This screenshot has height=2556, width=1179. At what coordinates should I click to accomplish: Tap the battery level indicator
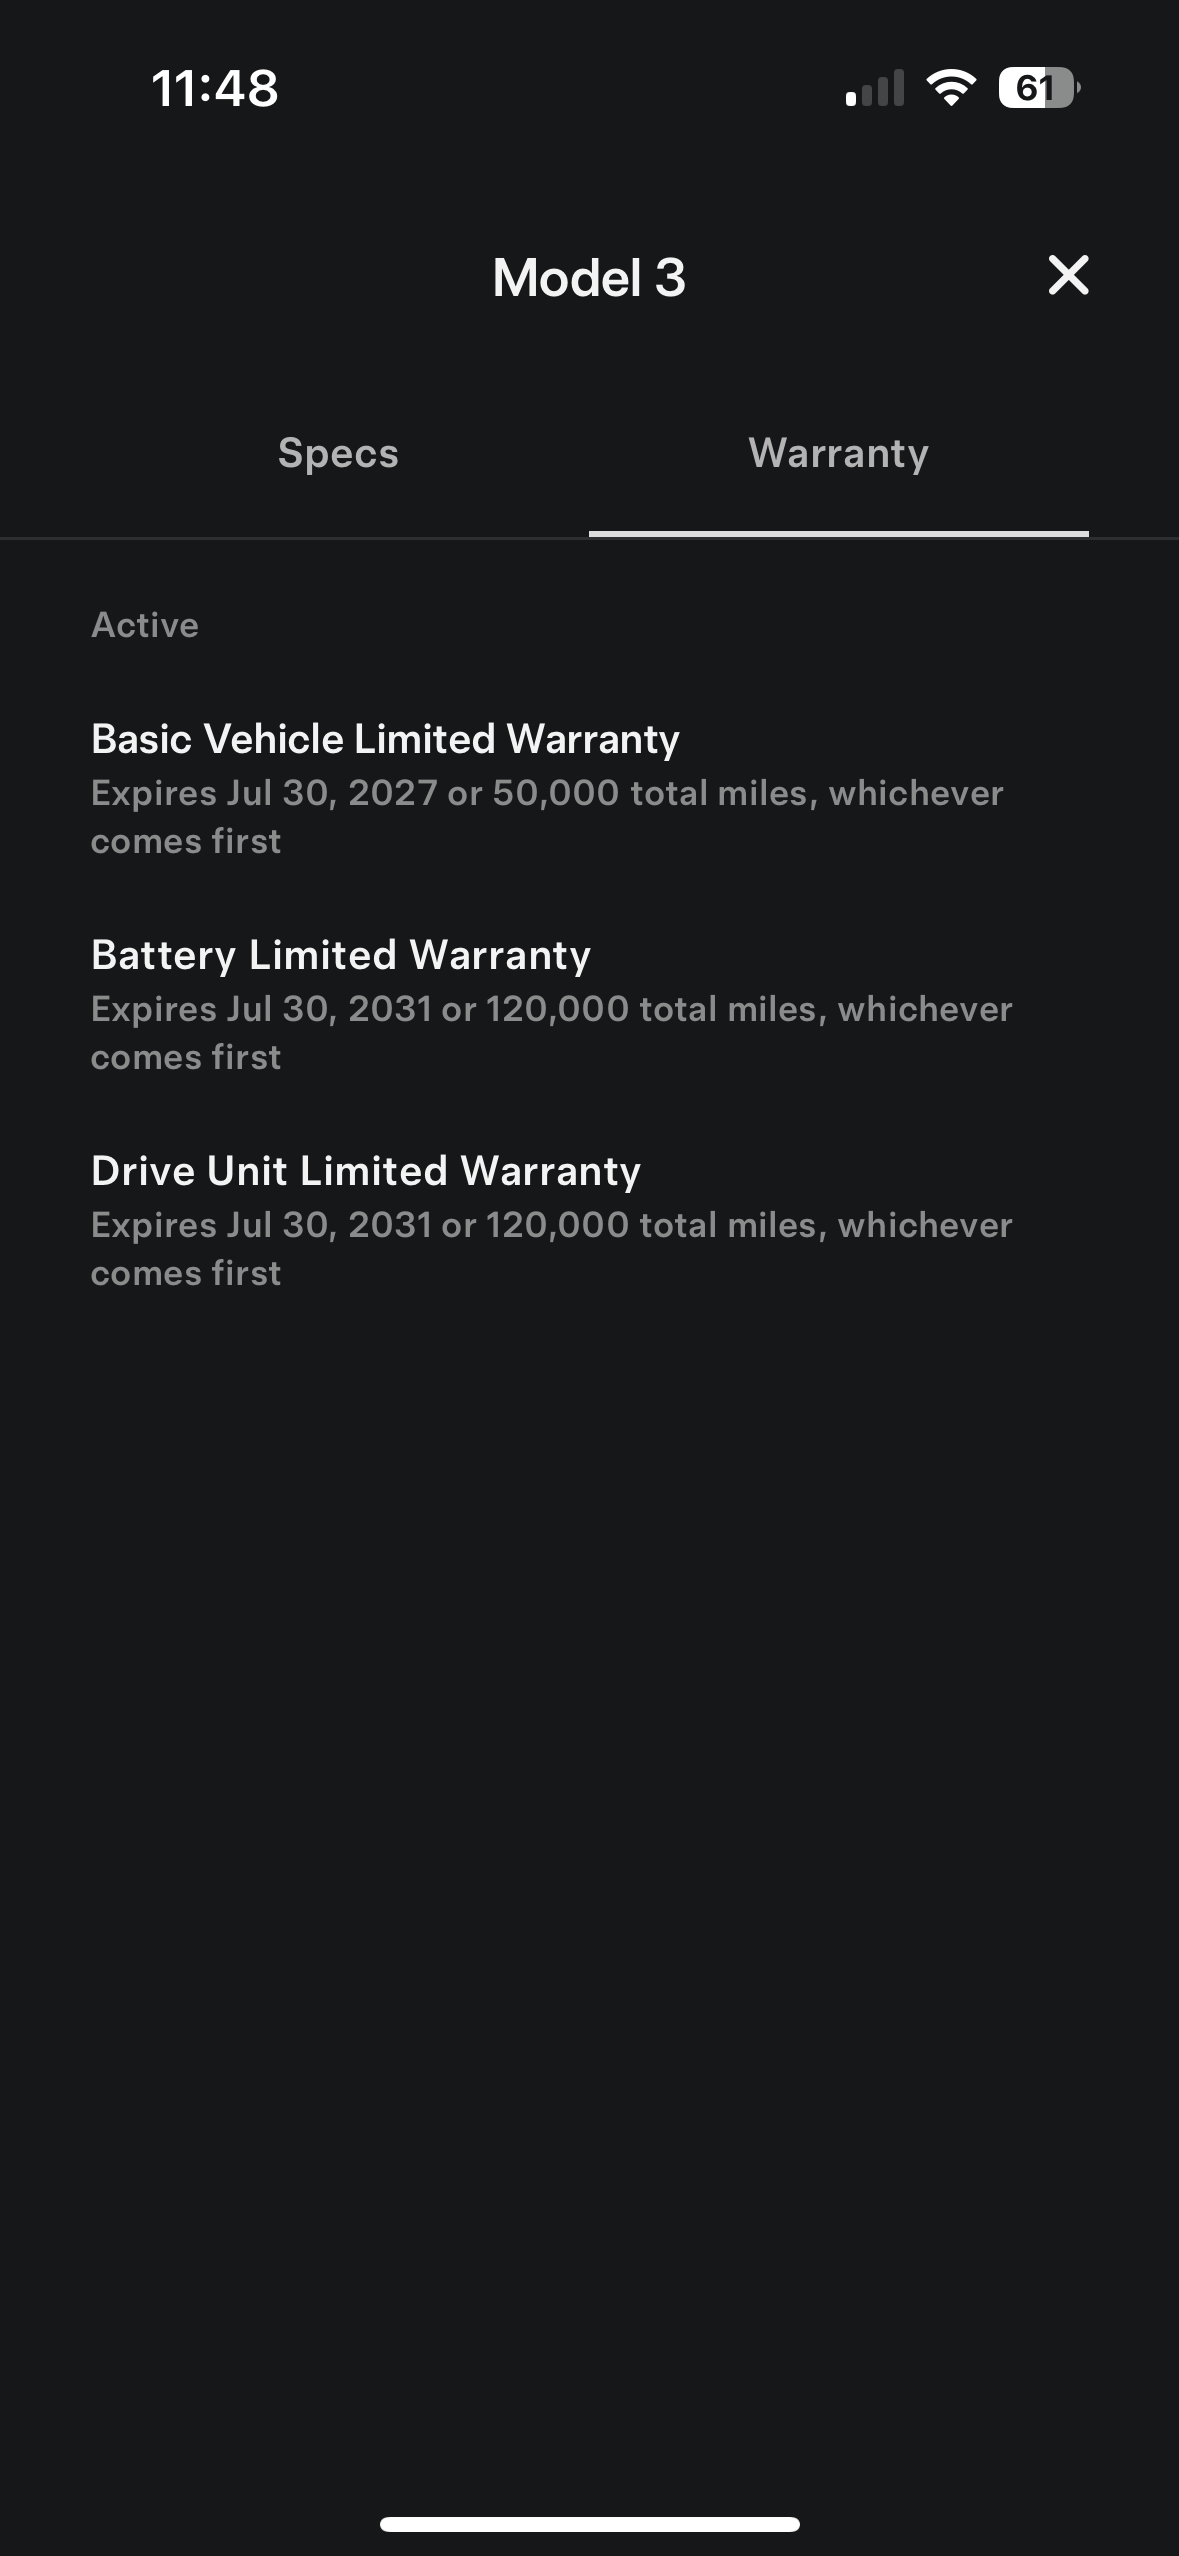point(1038,88)
